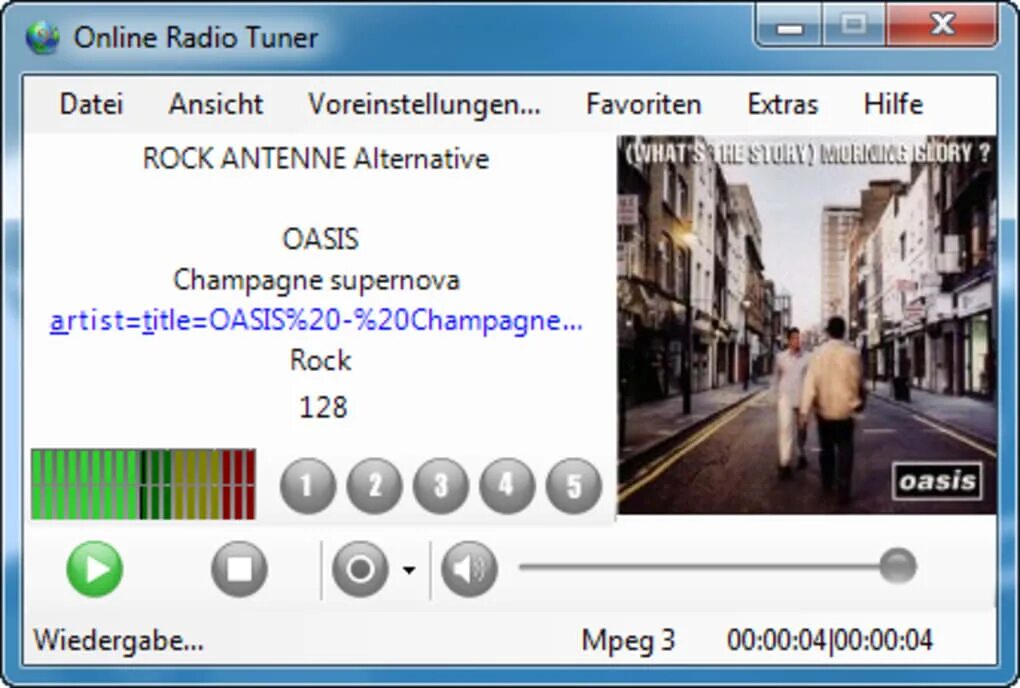Click the 00:00:04|00:00:04 time counter
This screenshot has width=1020, height=688.
pyautogui.click(x=830, y=641)
